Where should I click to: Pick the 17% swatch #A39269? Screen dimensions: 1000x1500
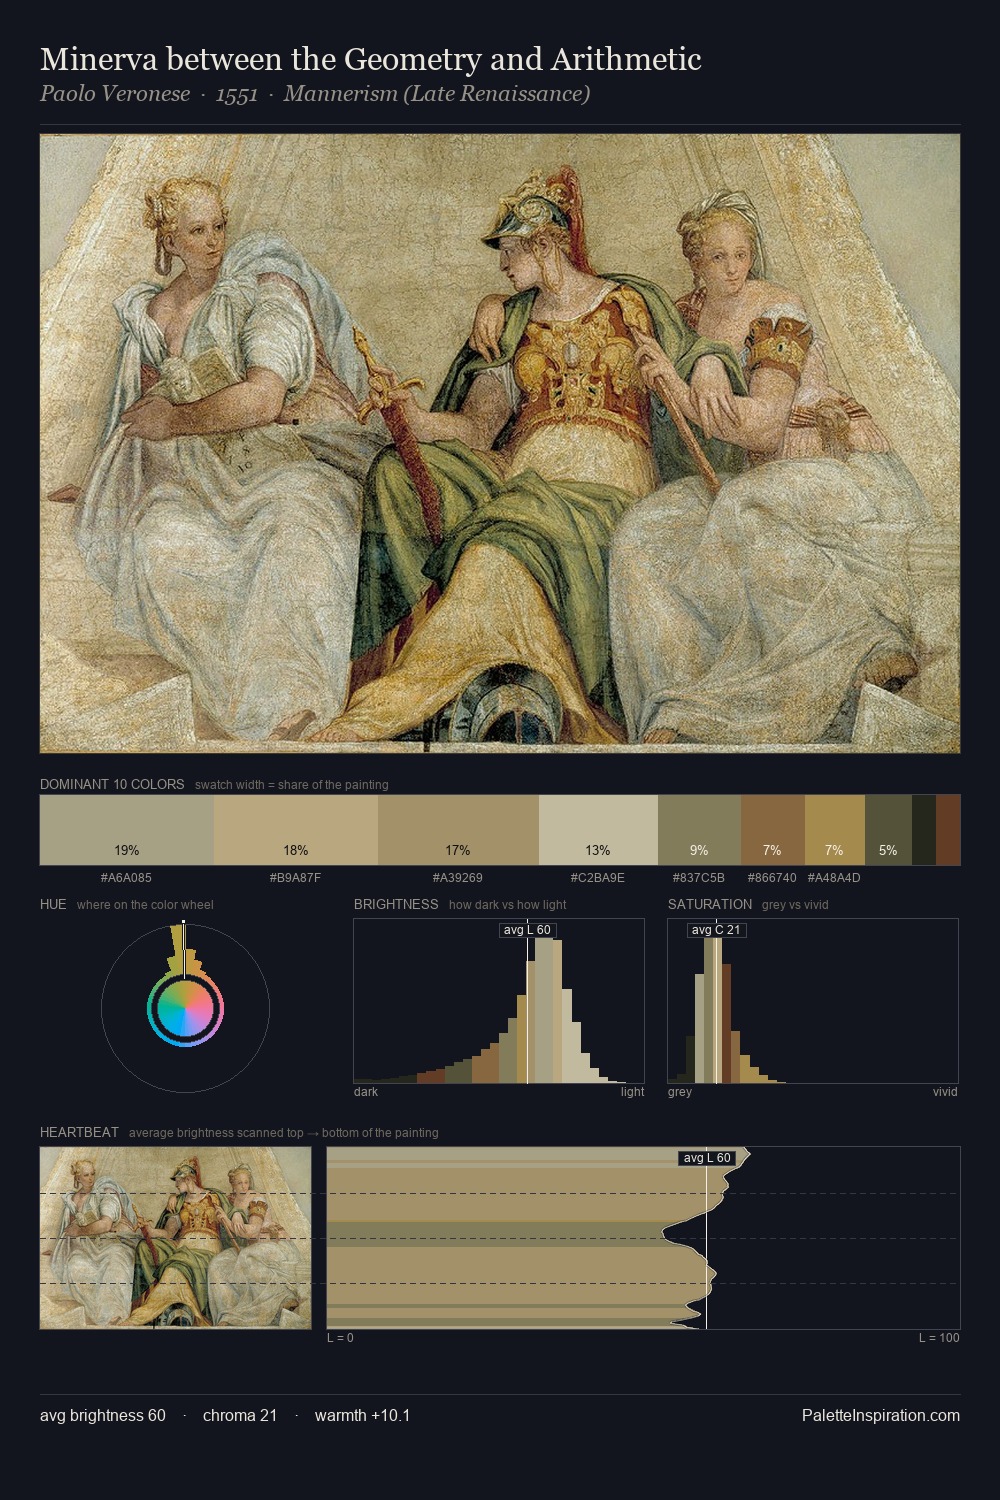[x=458, y=829]
